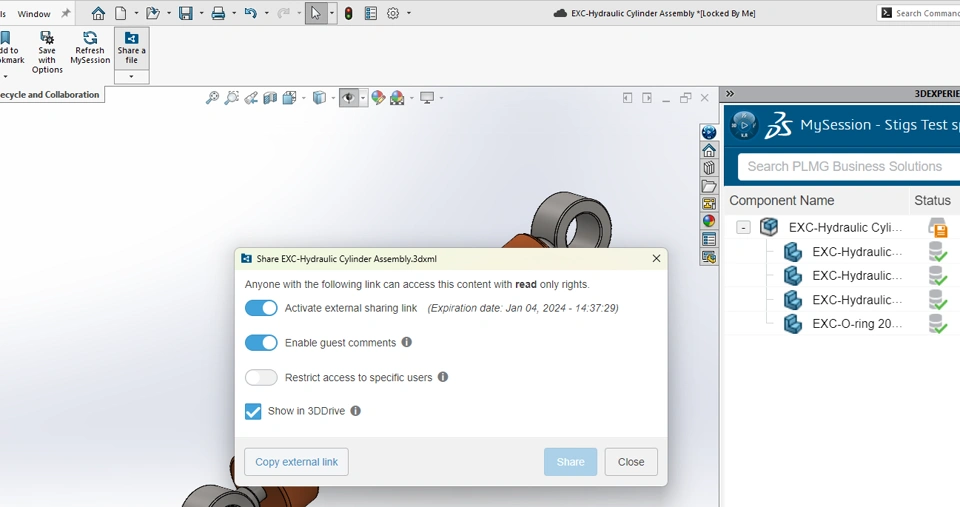Open a file using the Open folder icon
Screen dimensions: 960x507
(152, 13)
